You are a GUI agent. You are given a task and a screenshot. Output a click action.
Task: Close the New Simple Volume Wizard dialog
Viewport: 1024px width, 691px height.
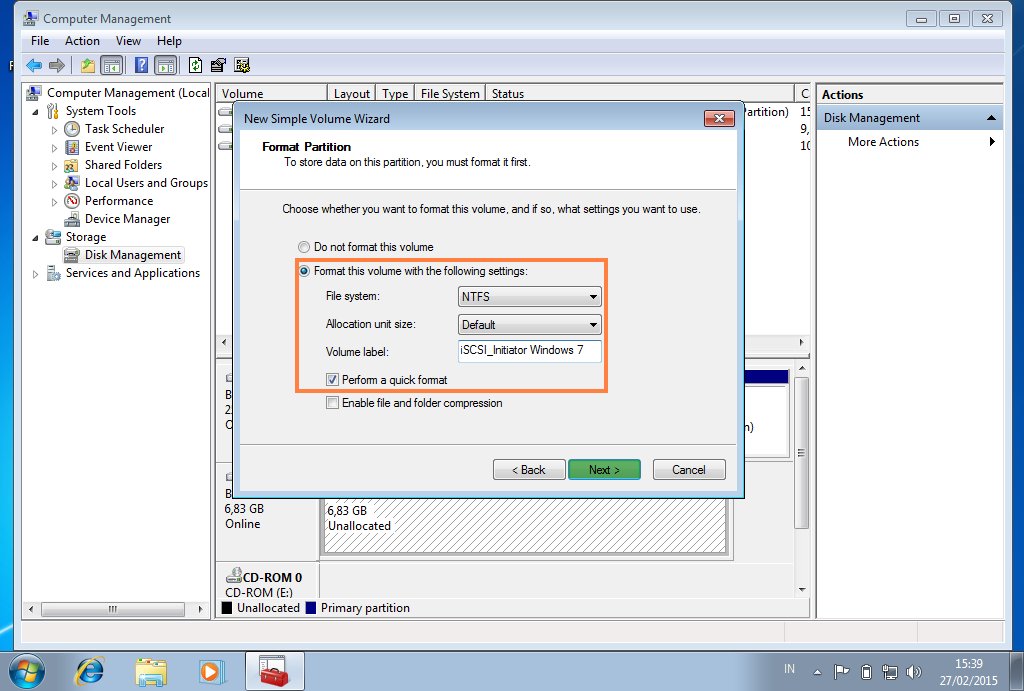click(x=720, y=118)
